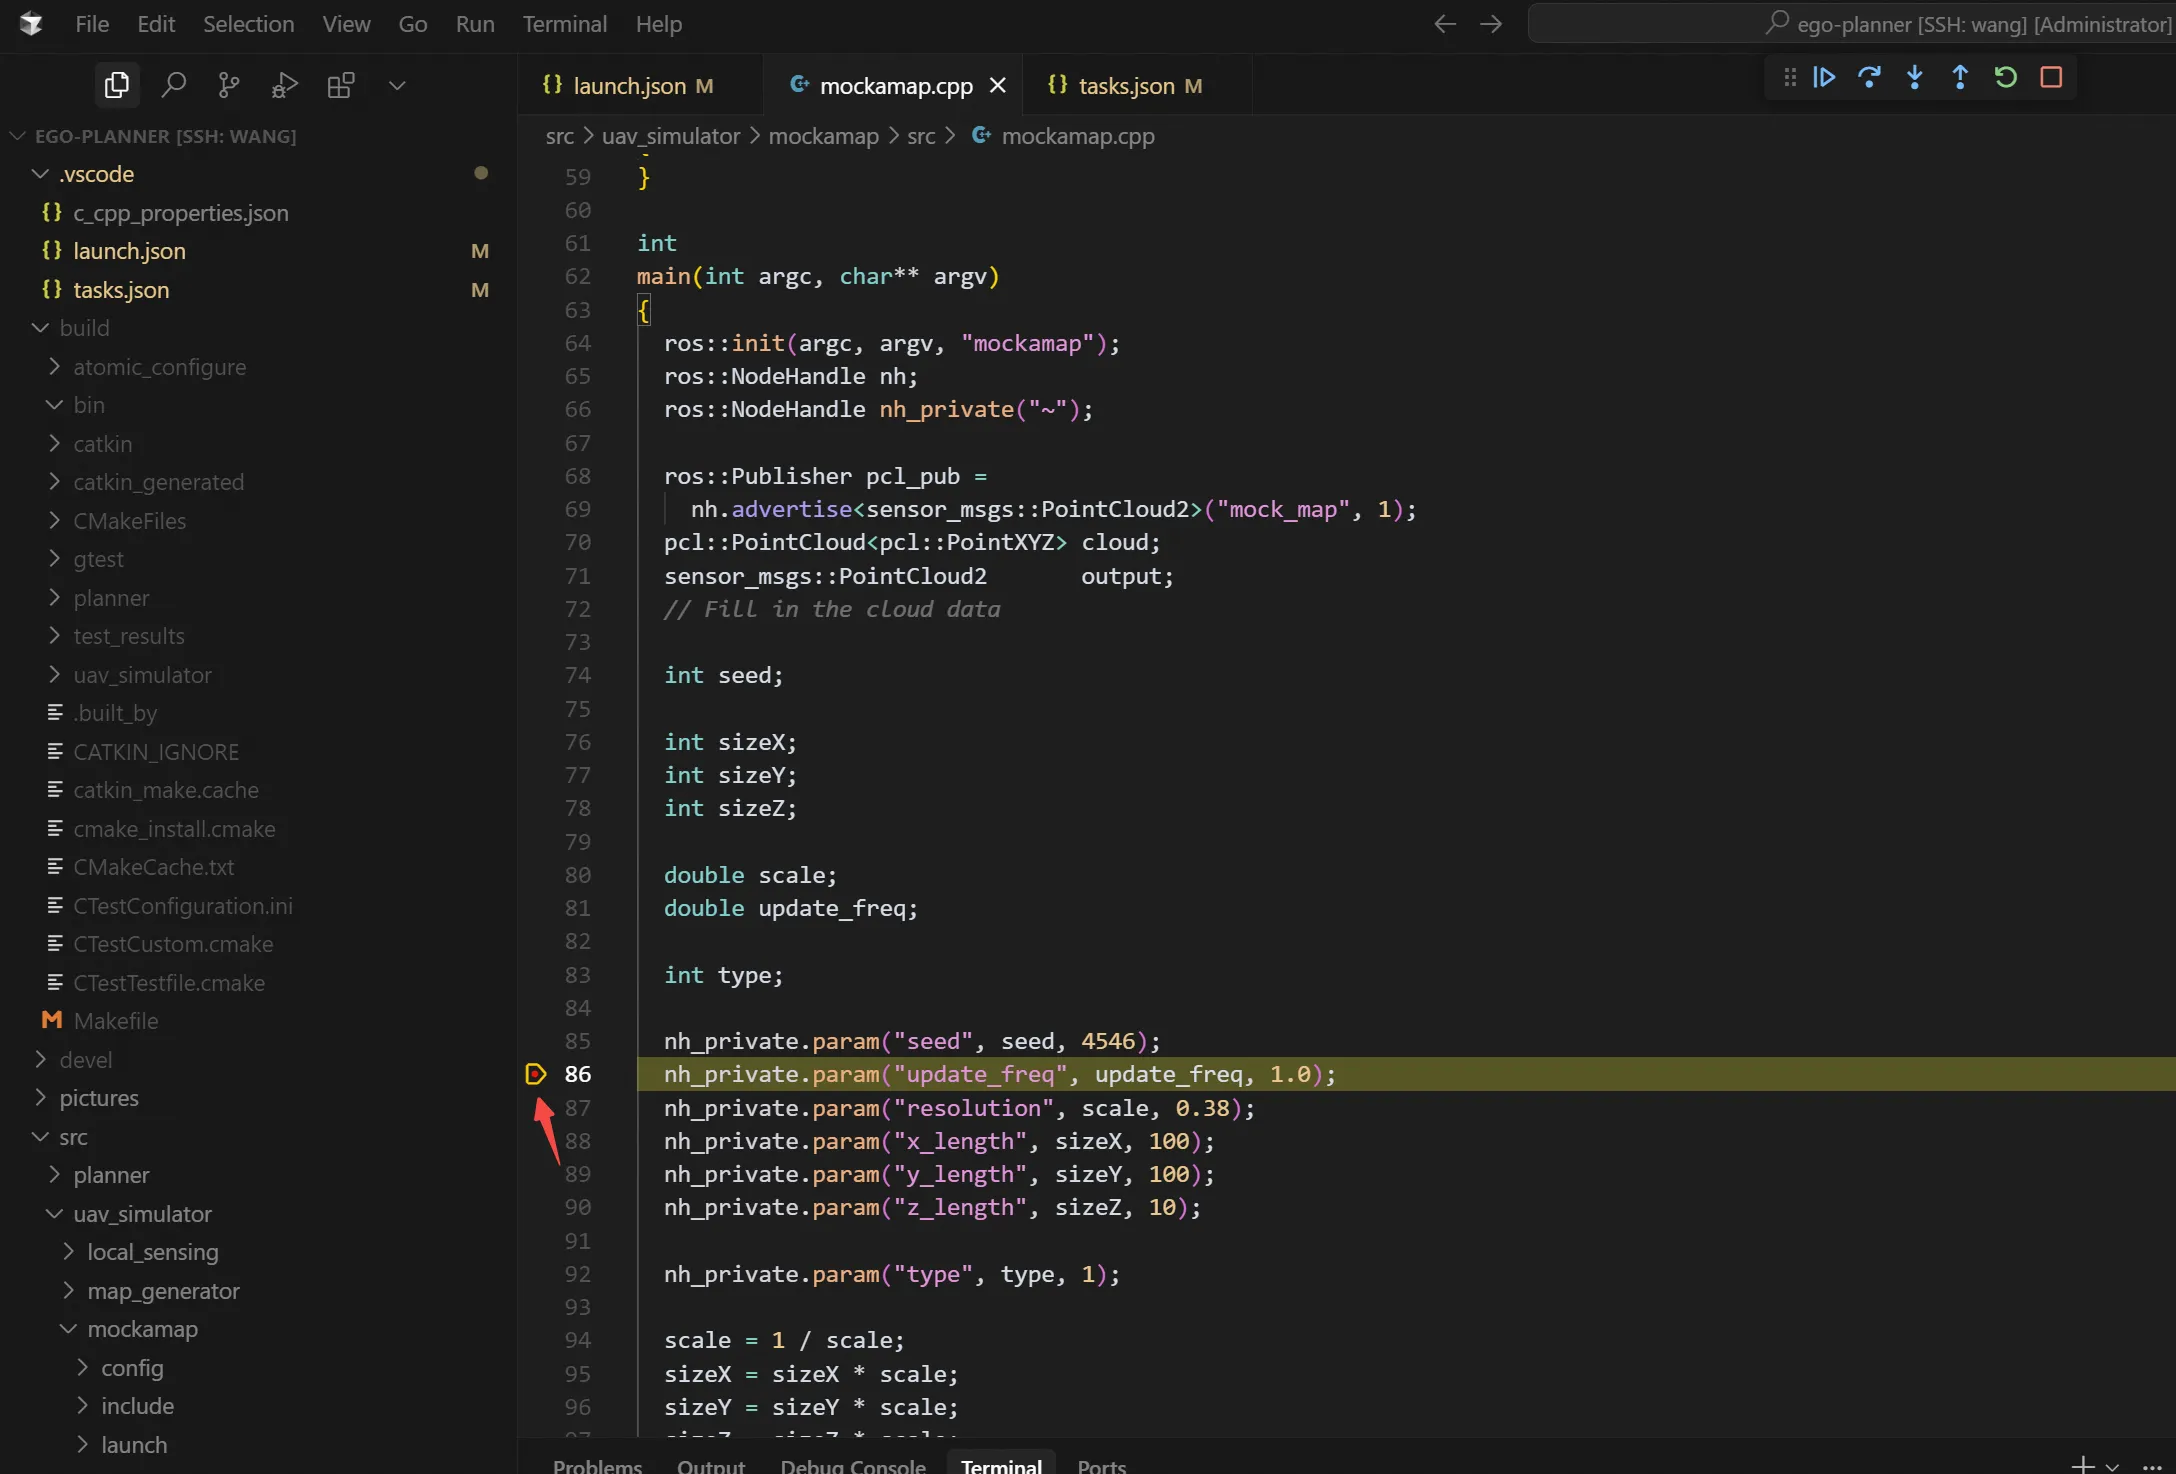Go forward with the right arrow

click(x=1491, y=24)
